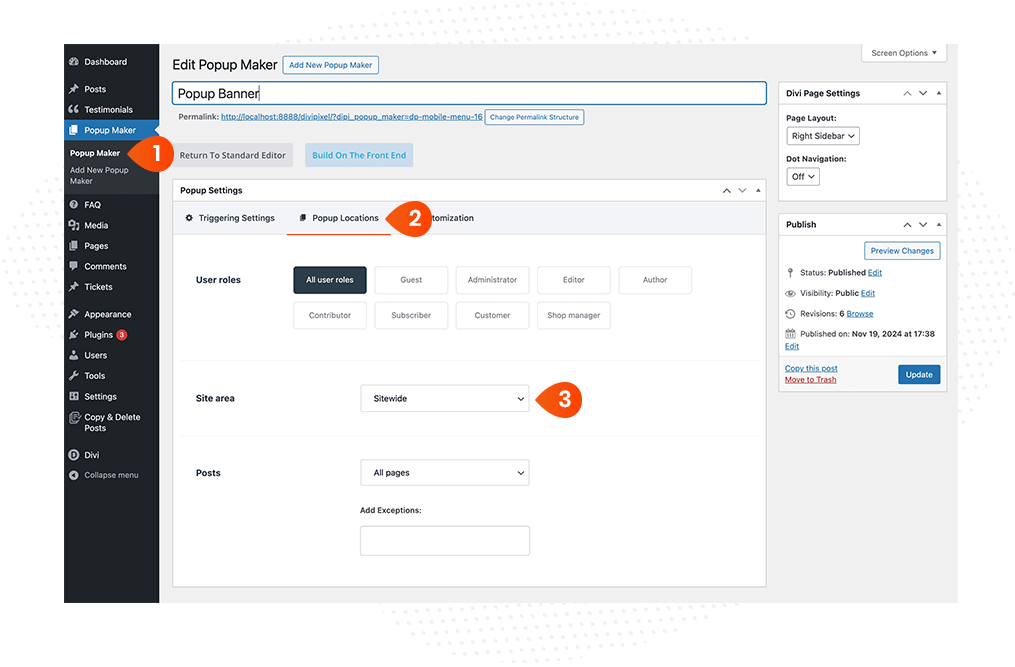Click the Divi logo icon

[x=74, y=455]
